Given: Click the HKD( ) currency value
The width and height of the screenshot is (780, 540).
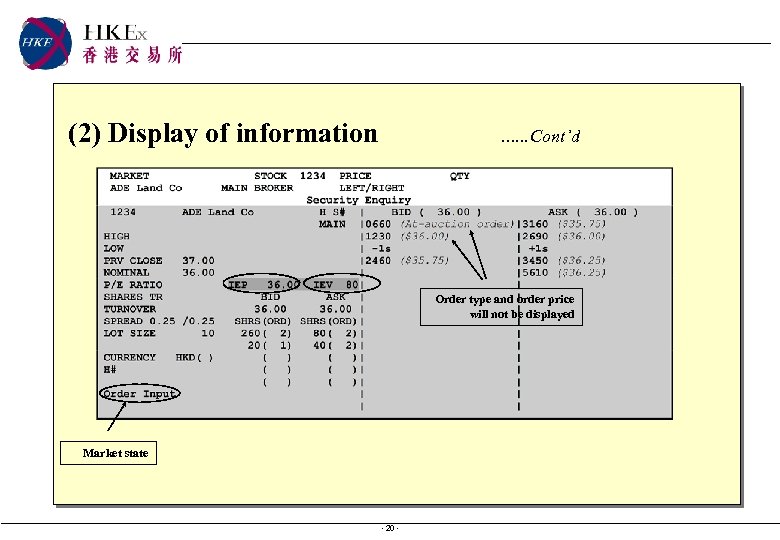Looking at the screenshot, I should pyautogui.click(x=195, y=358).
